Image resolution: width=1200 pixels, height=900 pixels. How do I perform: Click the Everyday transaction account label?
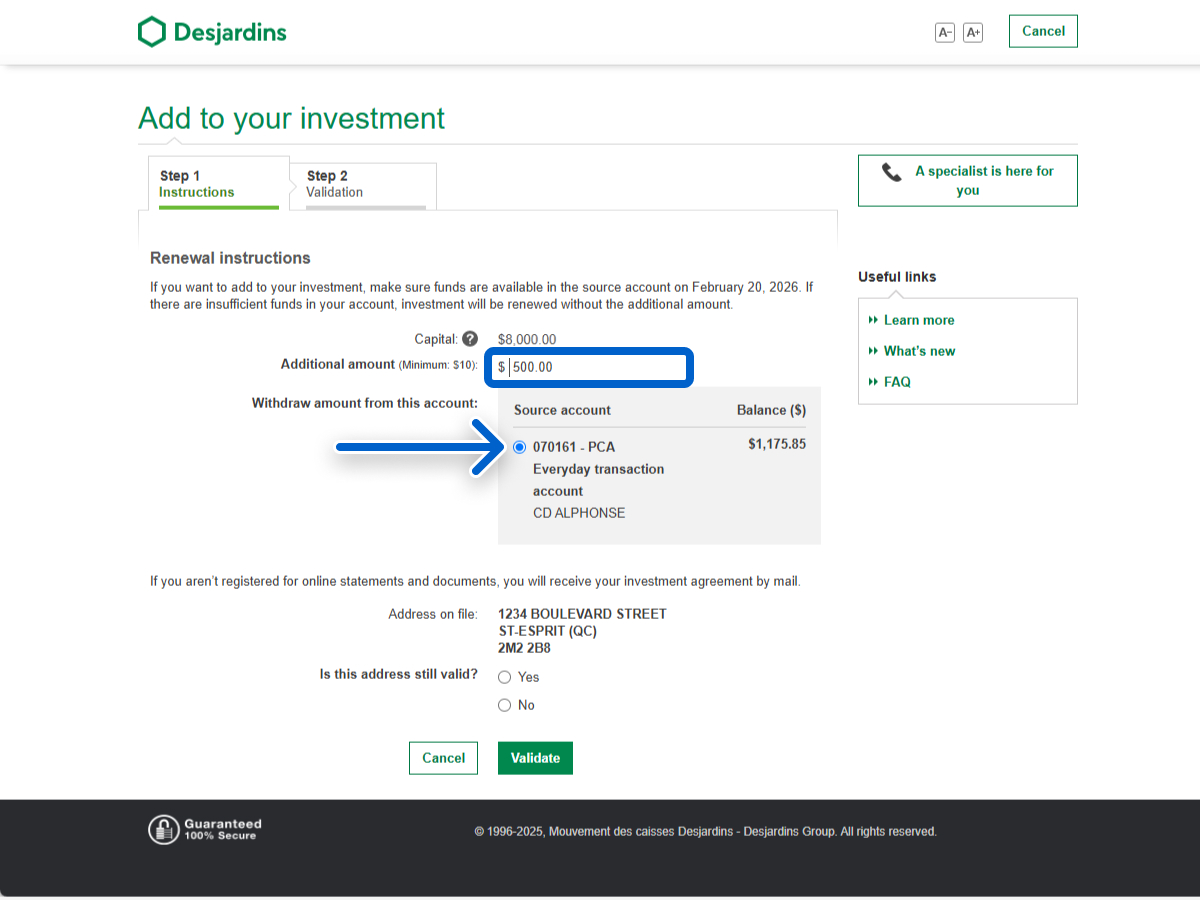(598, 480)
